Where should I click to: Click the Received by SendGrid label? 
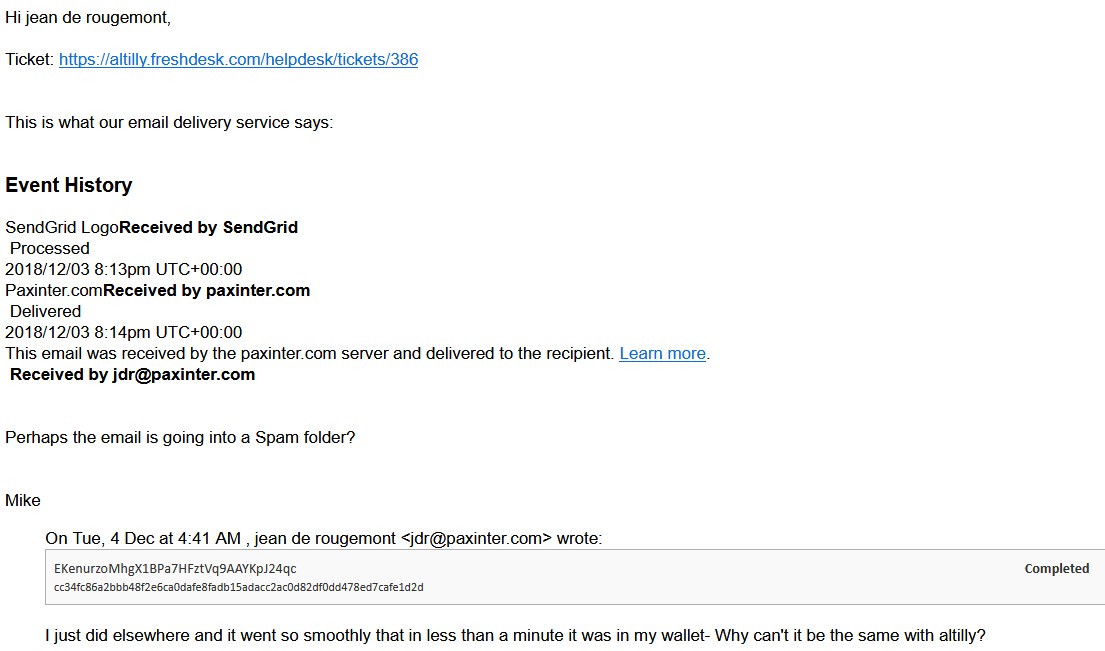point(209,228)
